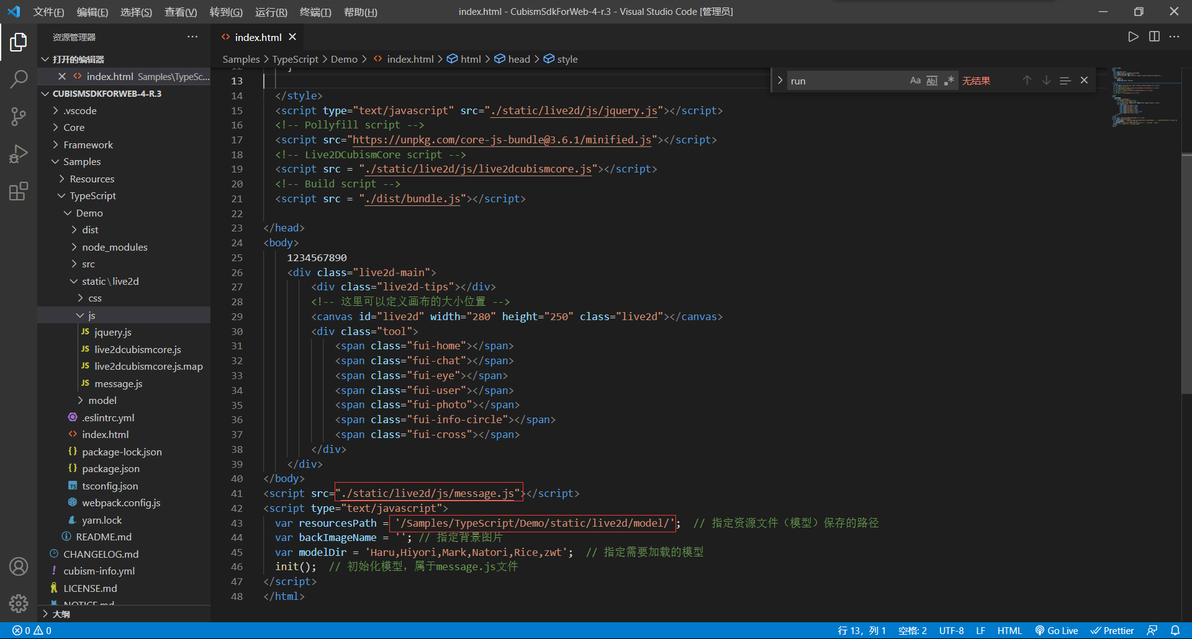Screen dimensions: 1192x639
Task: Click the head breadcrumb segment
Action: (x=512, y=59)
